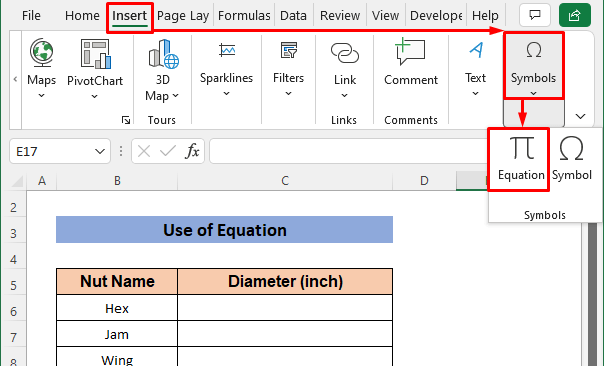Open the PivotChart button
This screenshot has height=366, width=604.
(95, 69)
